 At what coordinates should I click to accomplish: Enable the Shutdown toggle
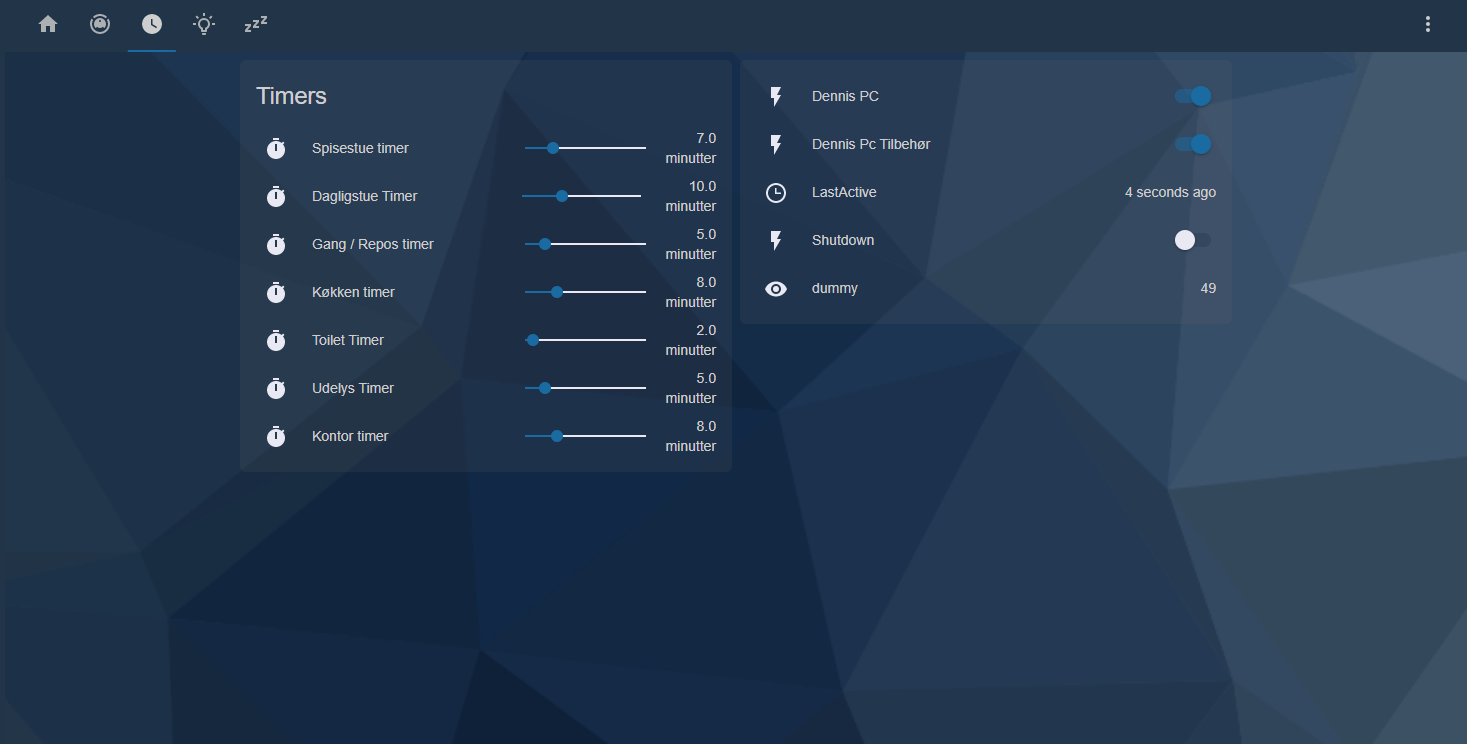(1193, 240)
